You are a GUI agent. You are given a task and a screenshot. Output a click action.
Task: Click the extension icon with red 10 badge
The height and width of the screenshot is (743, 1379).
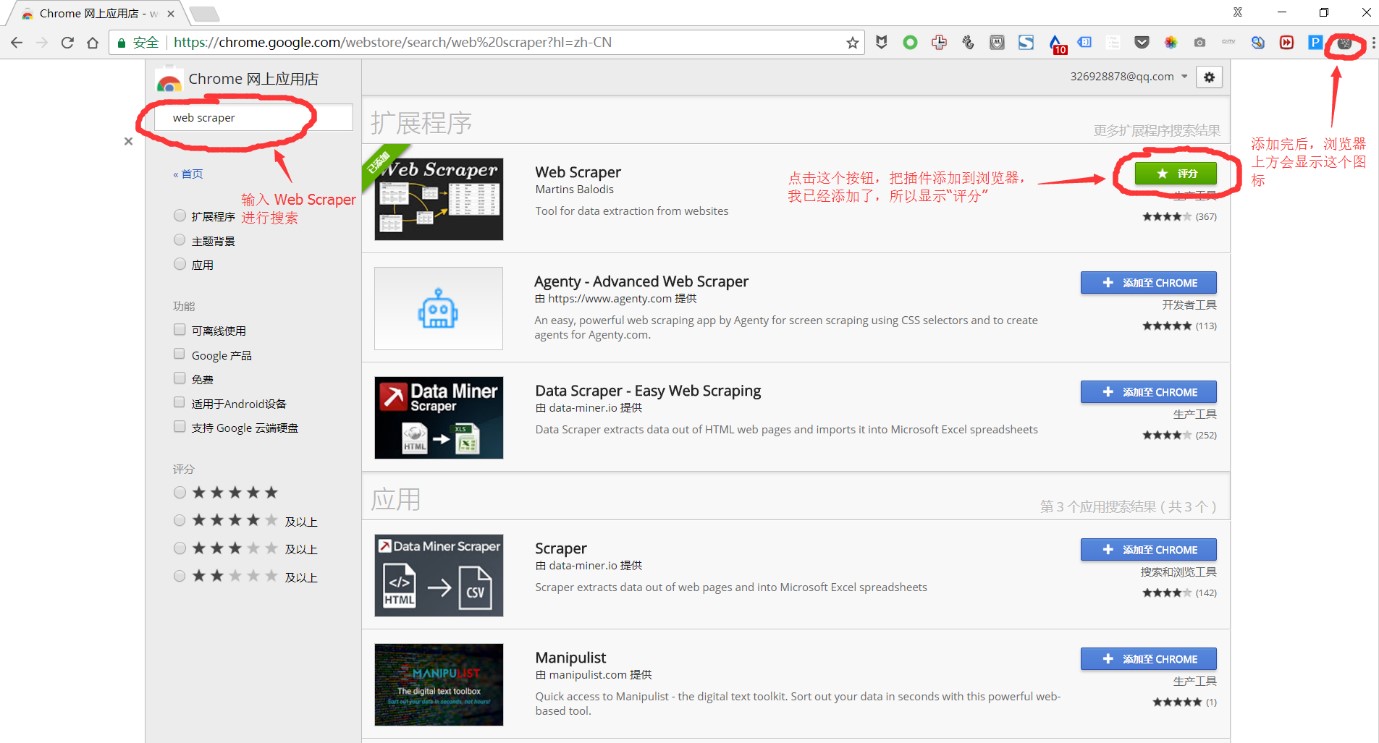click(x=1057, y=44)
